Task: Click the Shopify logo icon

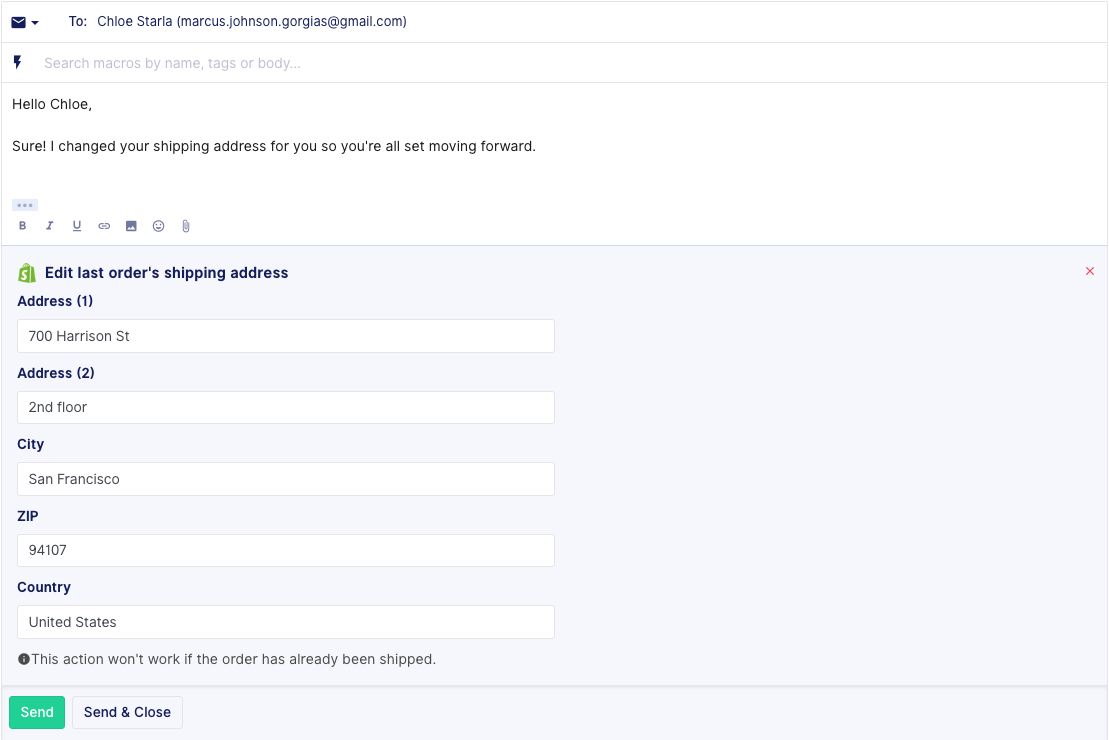Action: click(27, 272)
